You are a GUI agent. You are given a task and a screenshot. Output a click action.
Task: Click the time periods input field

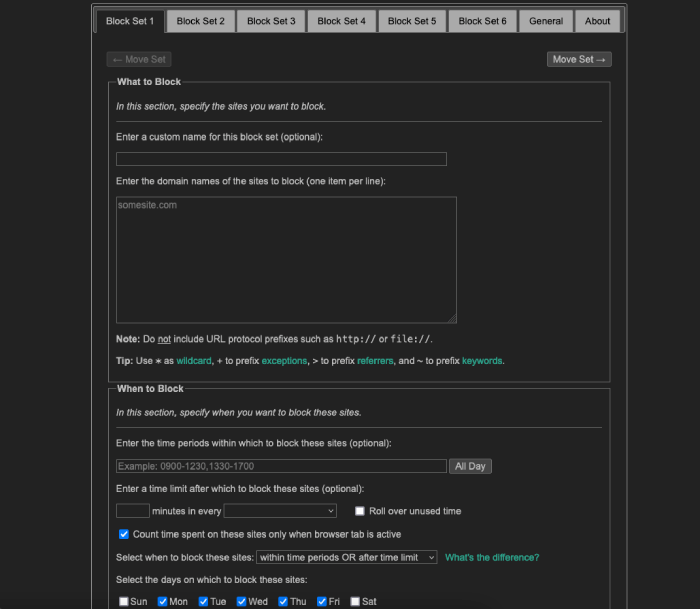coord(281,466)
